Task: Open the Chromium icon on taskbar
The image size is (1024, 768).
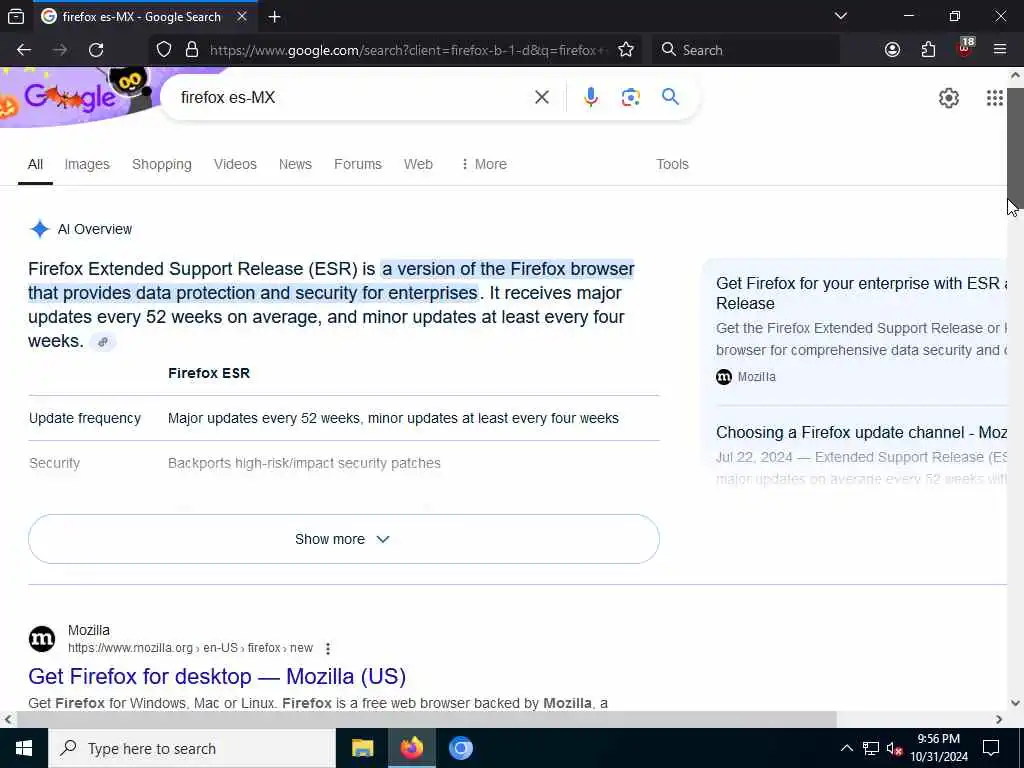Action: 460,748
